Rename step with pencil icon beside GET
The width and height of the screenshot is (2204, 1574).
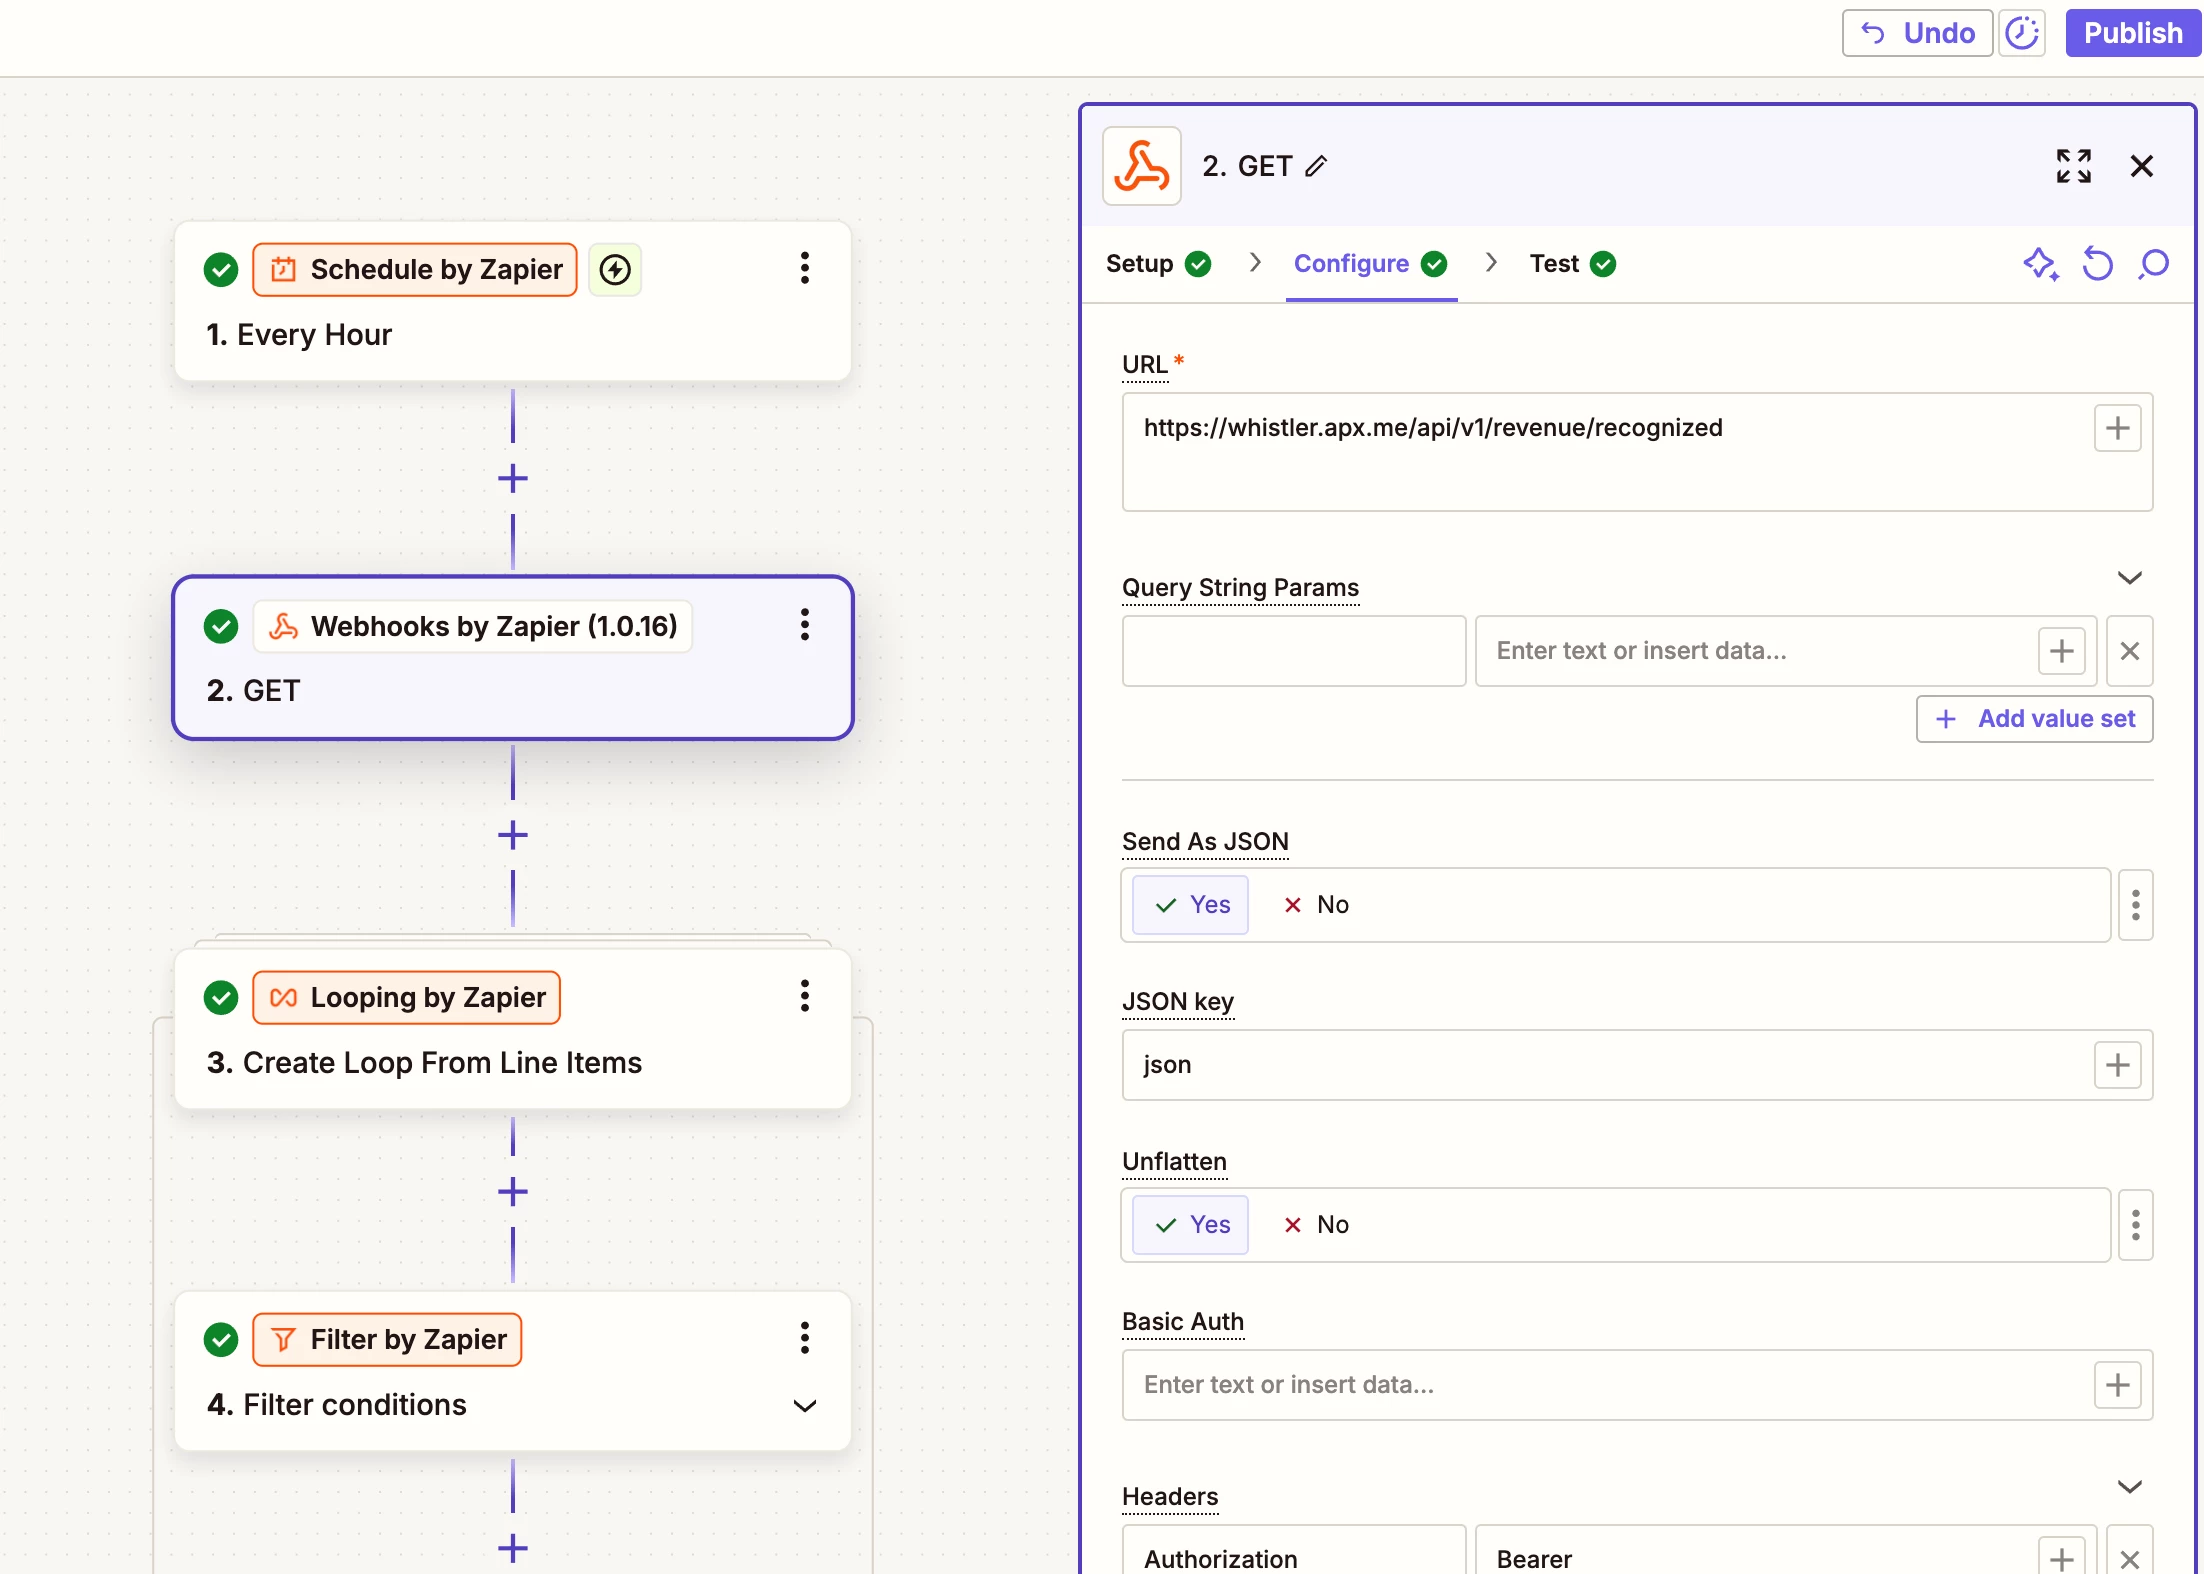coord(1316,166)
